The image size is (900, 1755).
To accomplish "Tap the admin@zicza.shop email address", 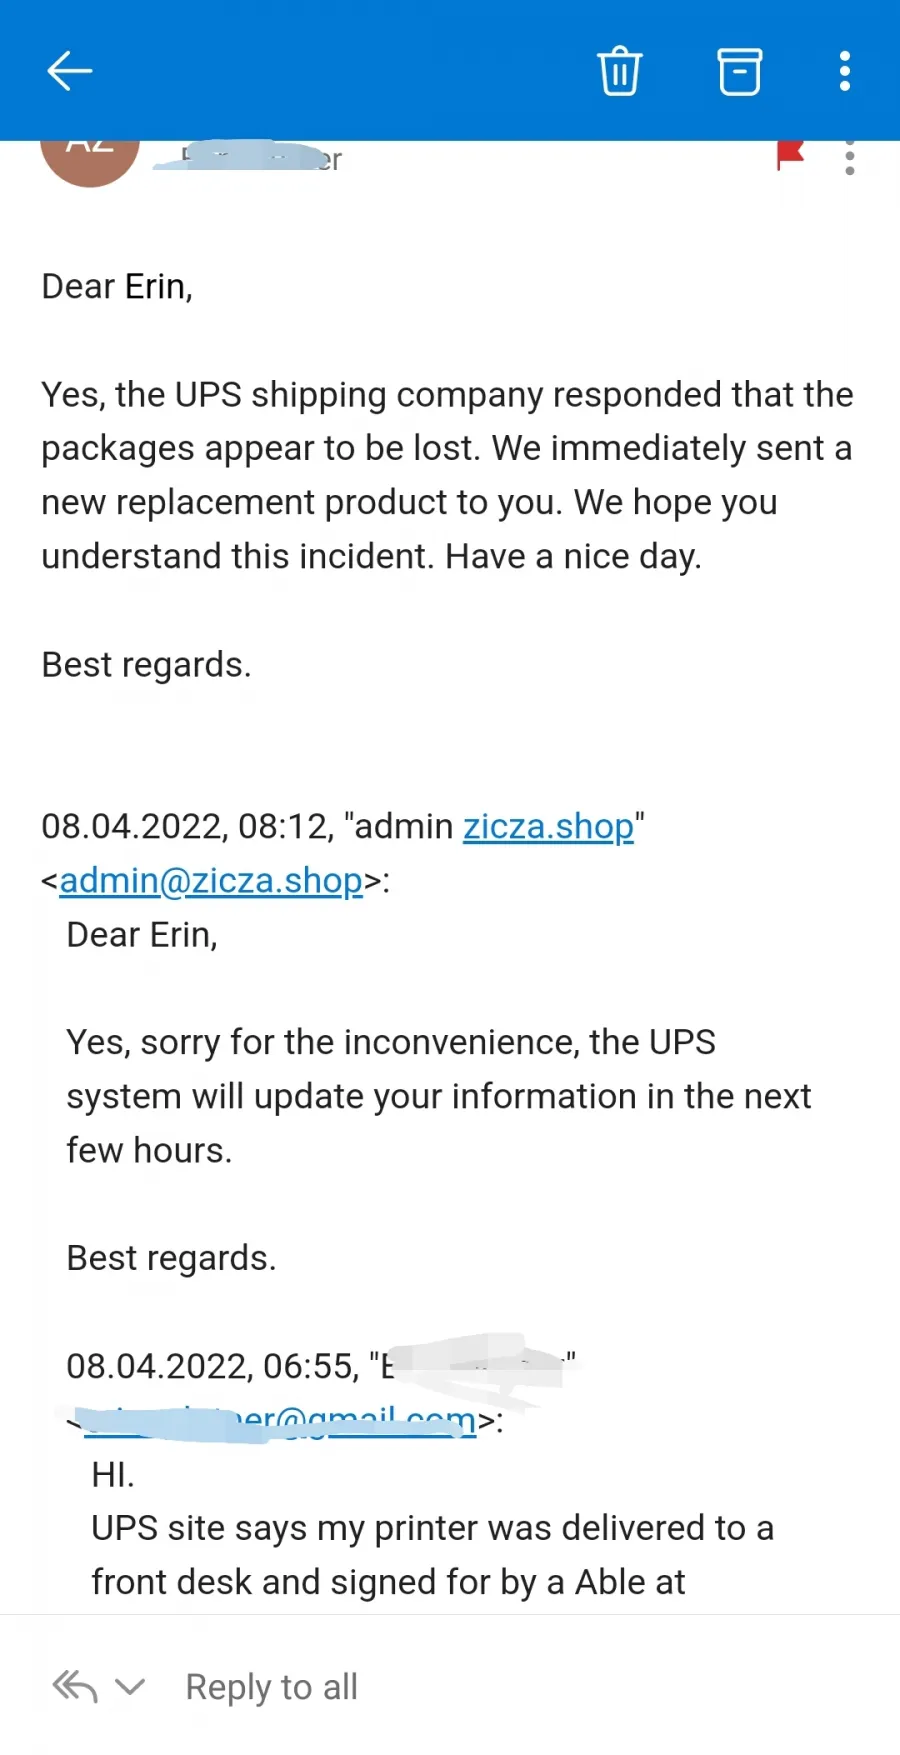I will point(211,881).
